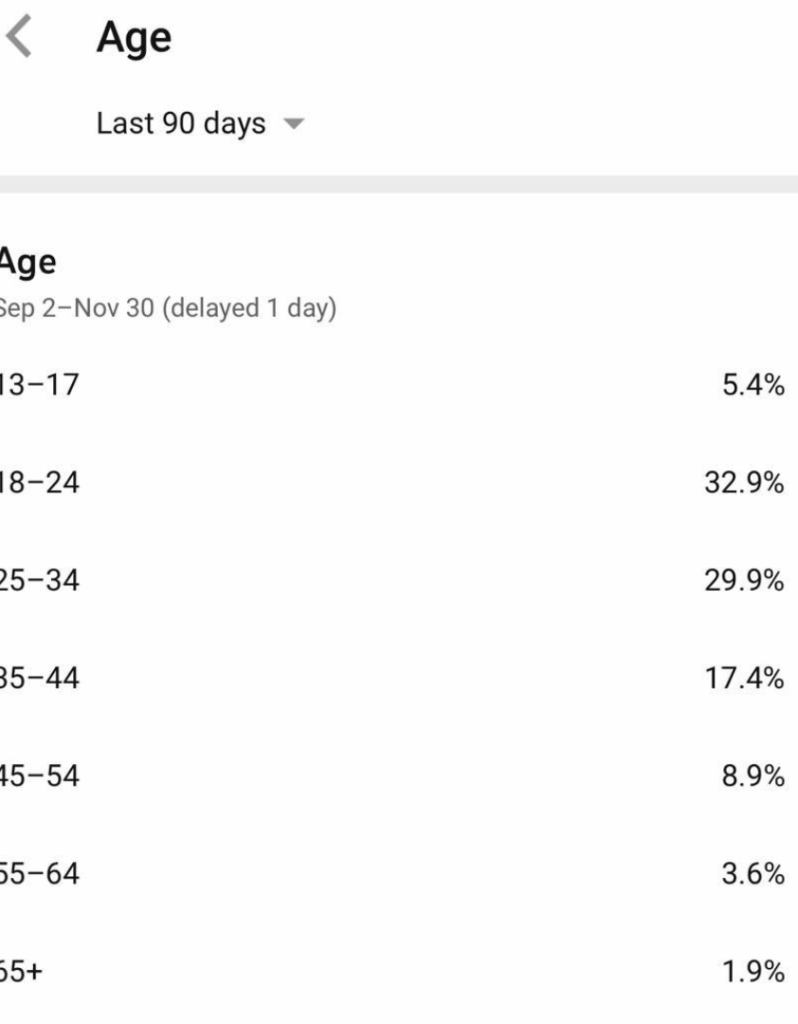
Task: Choose the 55–64 age group label
Action: 39,874
